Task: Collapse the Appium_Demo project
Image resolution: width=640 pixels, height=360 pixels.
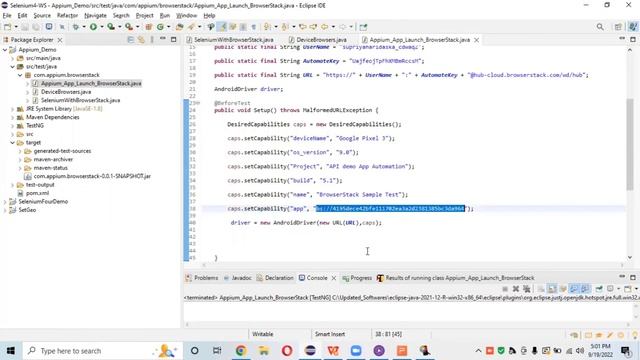Action: point(5,50)
